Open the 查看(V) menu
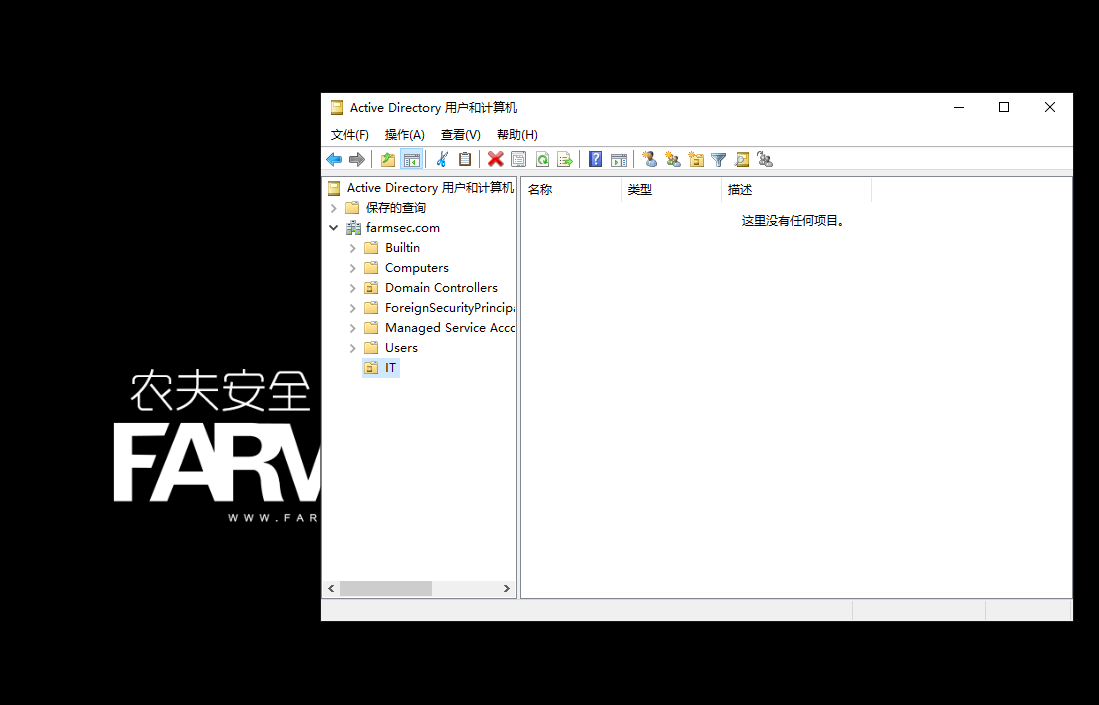The height and width of the screenshot is (705, 1099). coord(460,134)
